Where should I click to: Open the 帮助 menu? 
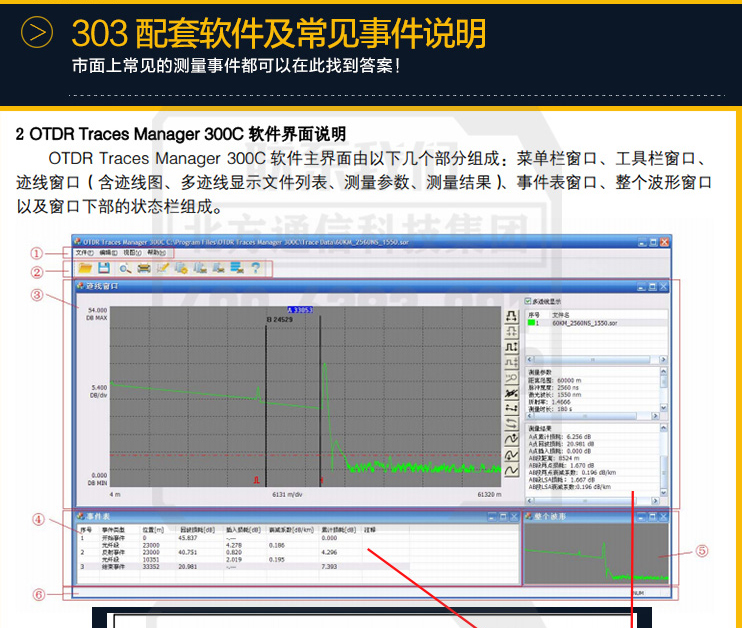coord(156,253)
